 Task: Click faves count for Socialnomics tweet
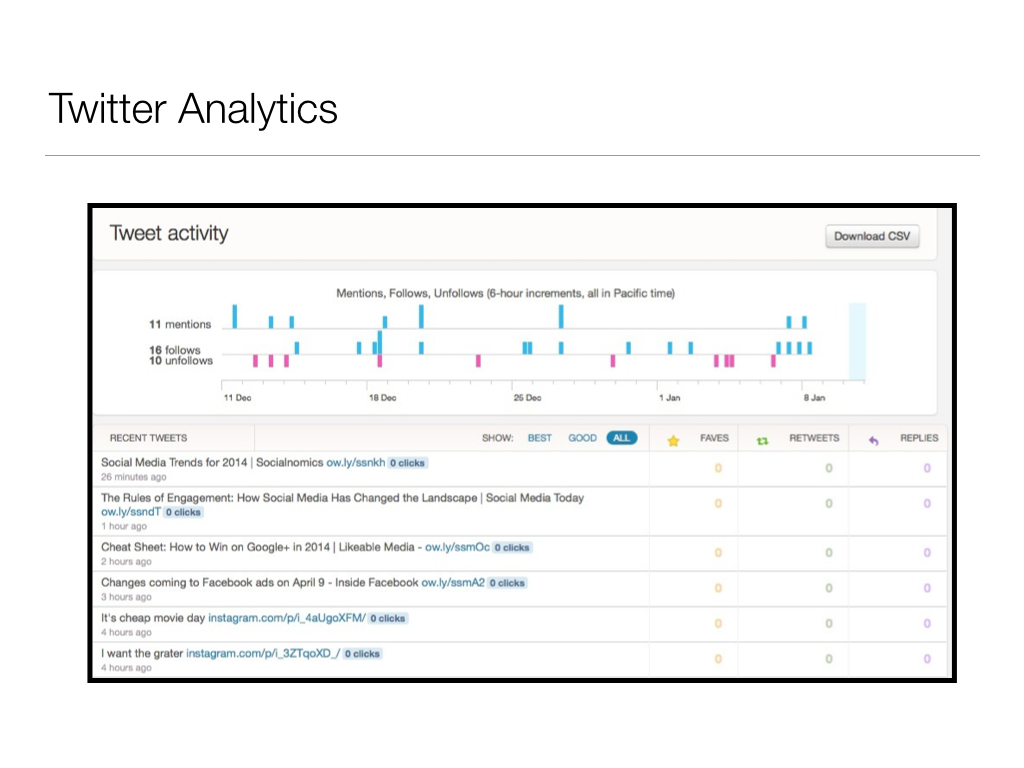718,468
